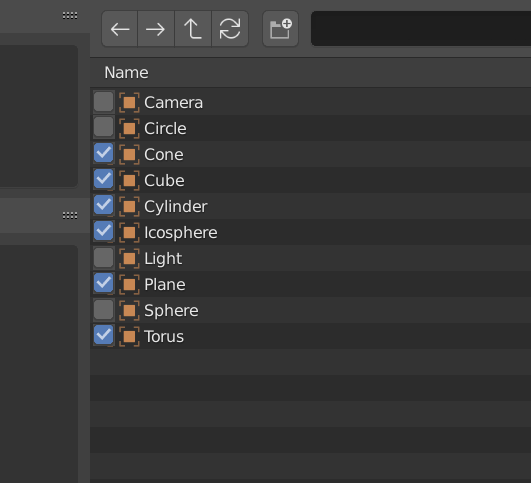The image size is (531, 483).
Task: Select the Light name text
Action: pos(163,259)
